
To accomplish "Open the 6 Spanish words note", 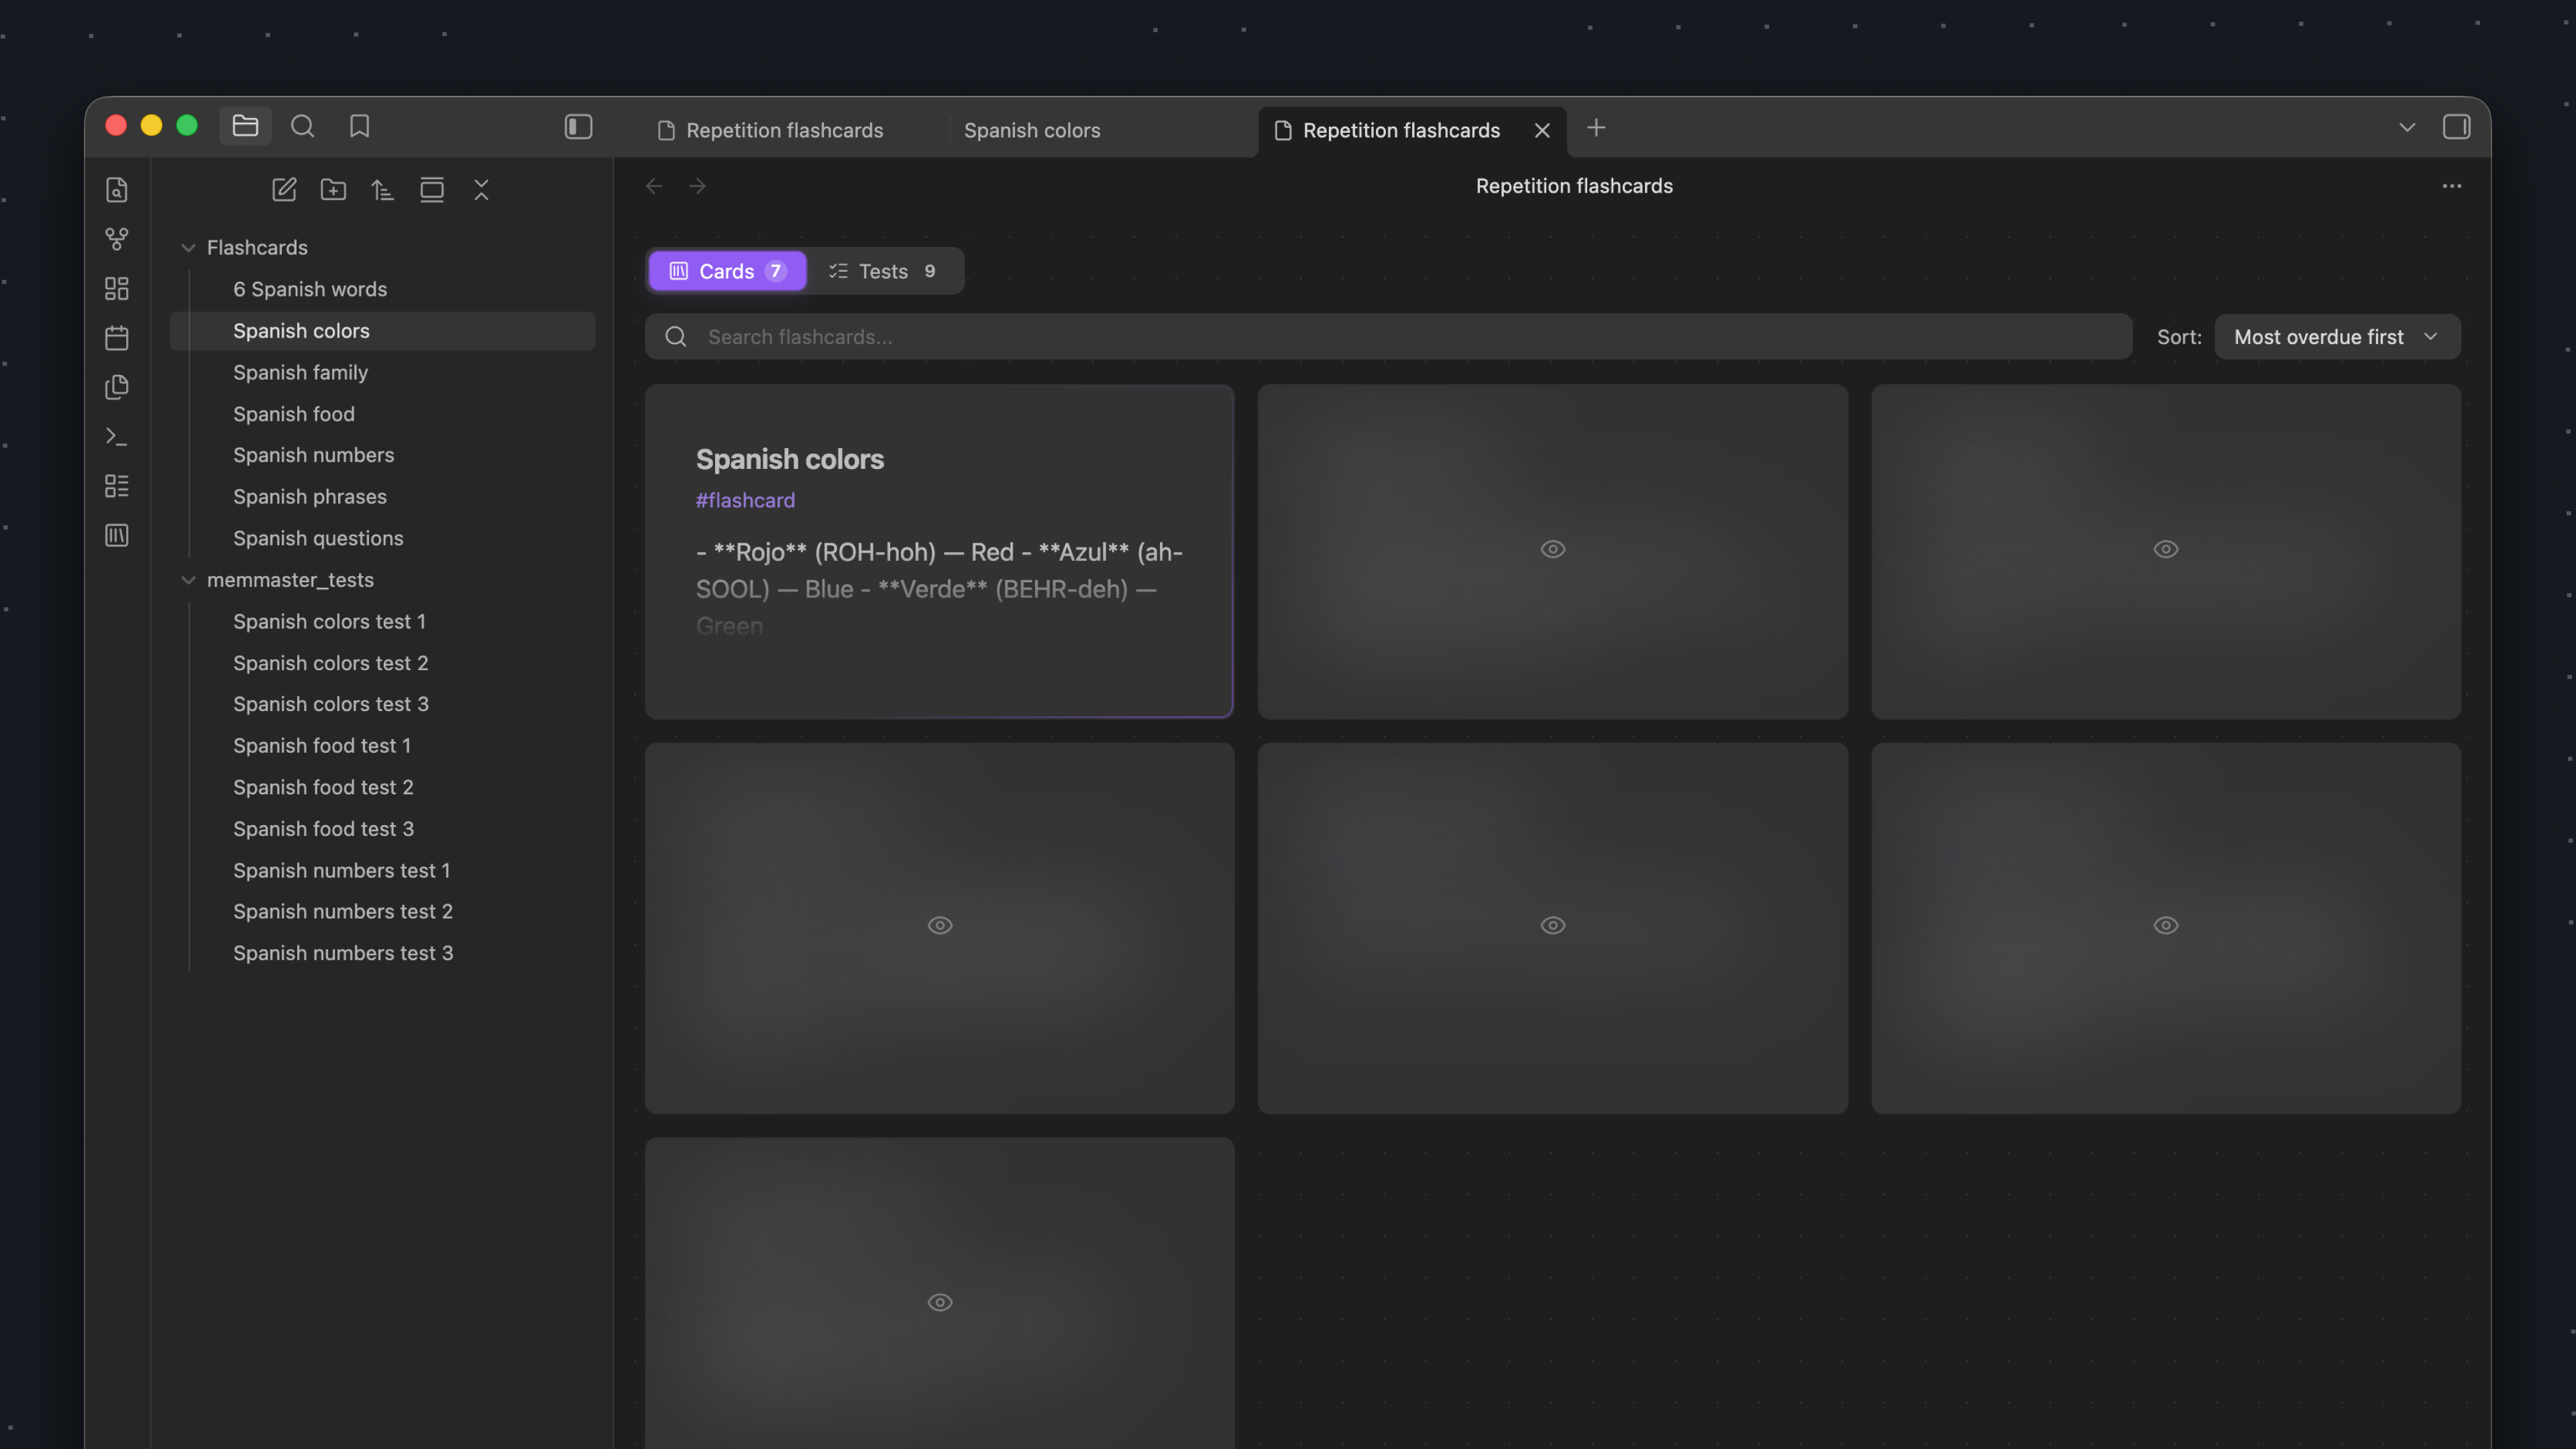I will [382, 289].
